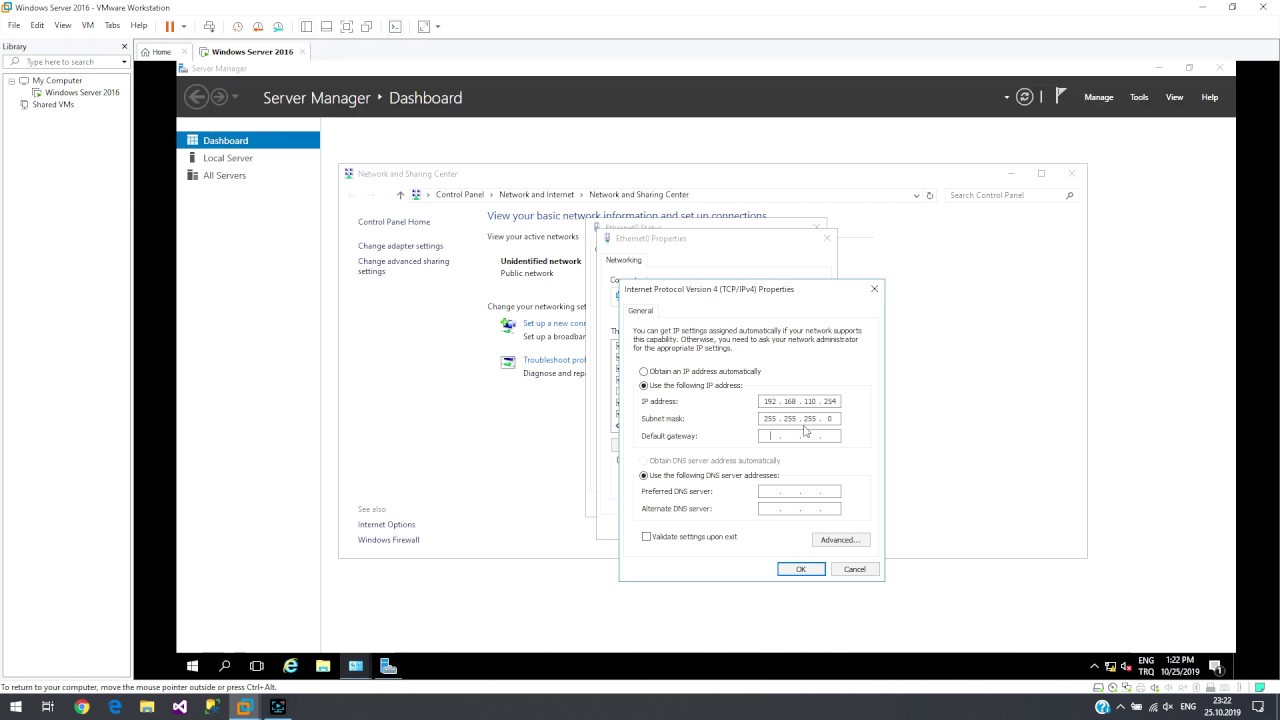Click the IP address field
Viewport: 1280px width, 720px height.
coord(799,401)
